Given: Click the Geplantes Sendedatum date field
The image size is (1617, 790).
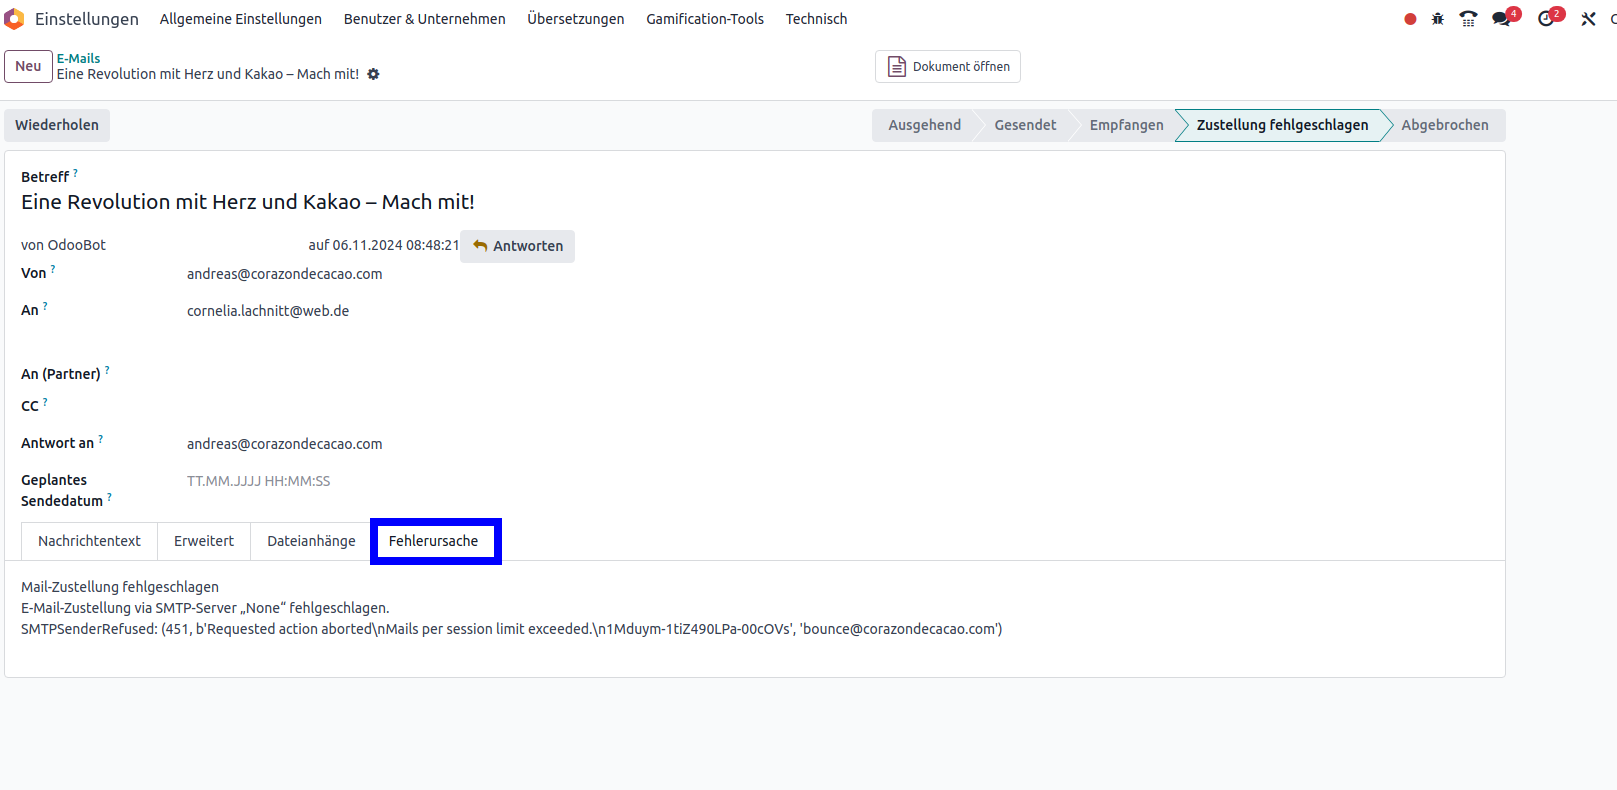Looking at the screenshot, I should 258,481.
